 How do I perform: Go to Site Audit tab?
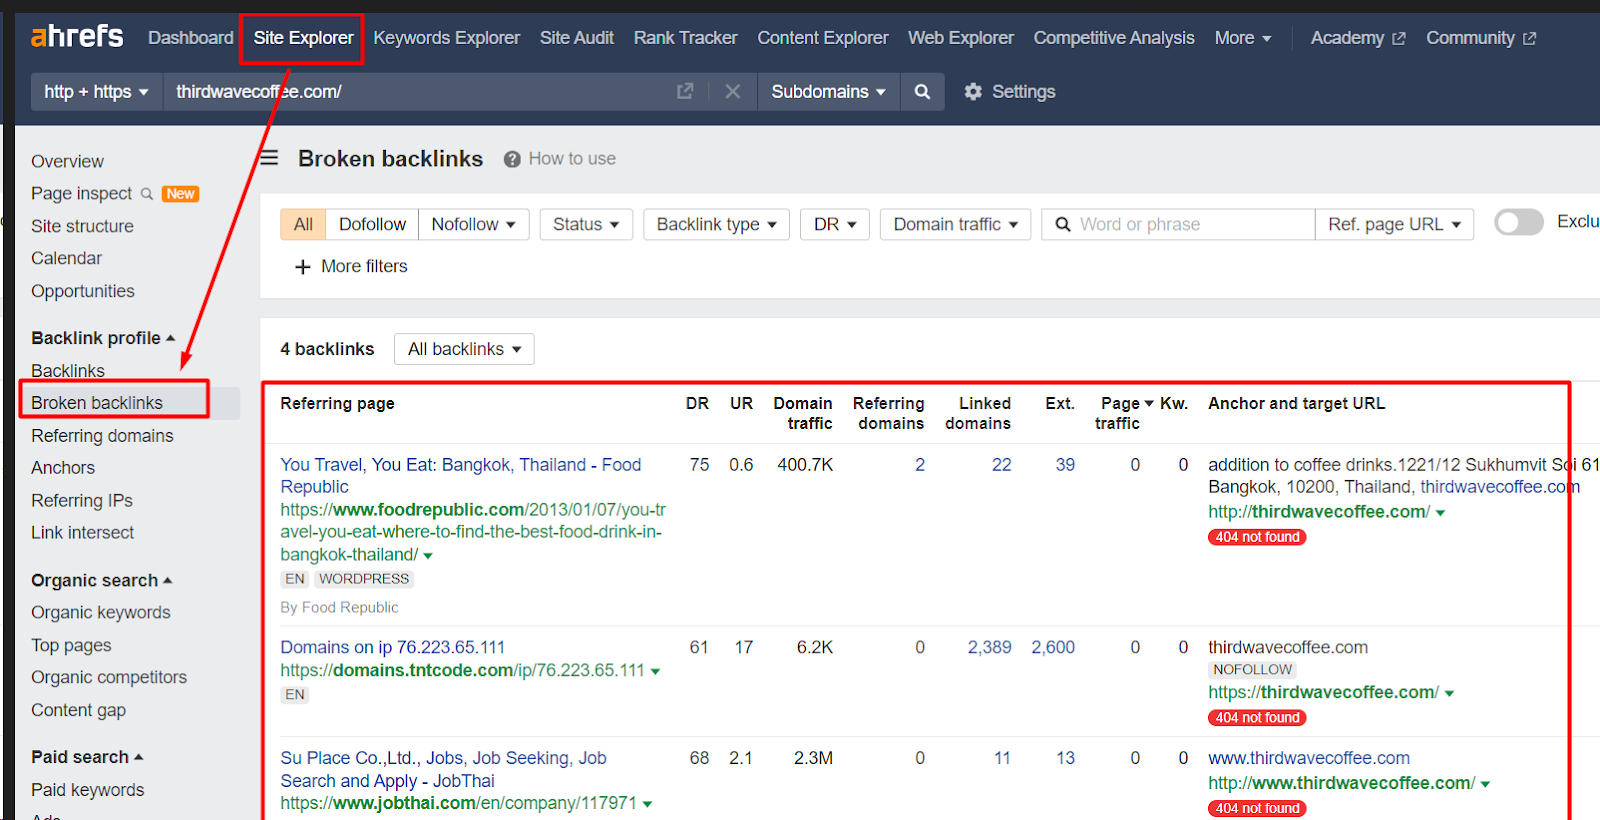(576, 38)
